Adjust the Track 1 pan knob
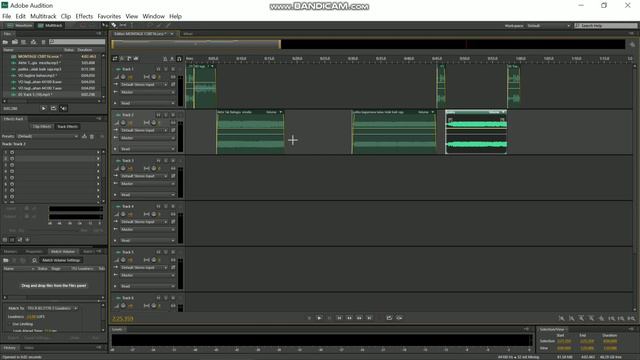The image size is (640, 360). point(153,77)
